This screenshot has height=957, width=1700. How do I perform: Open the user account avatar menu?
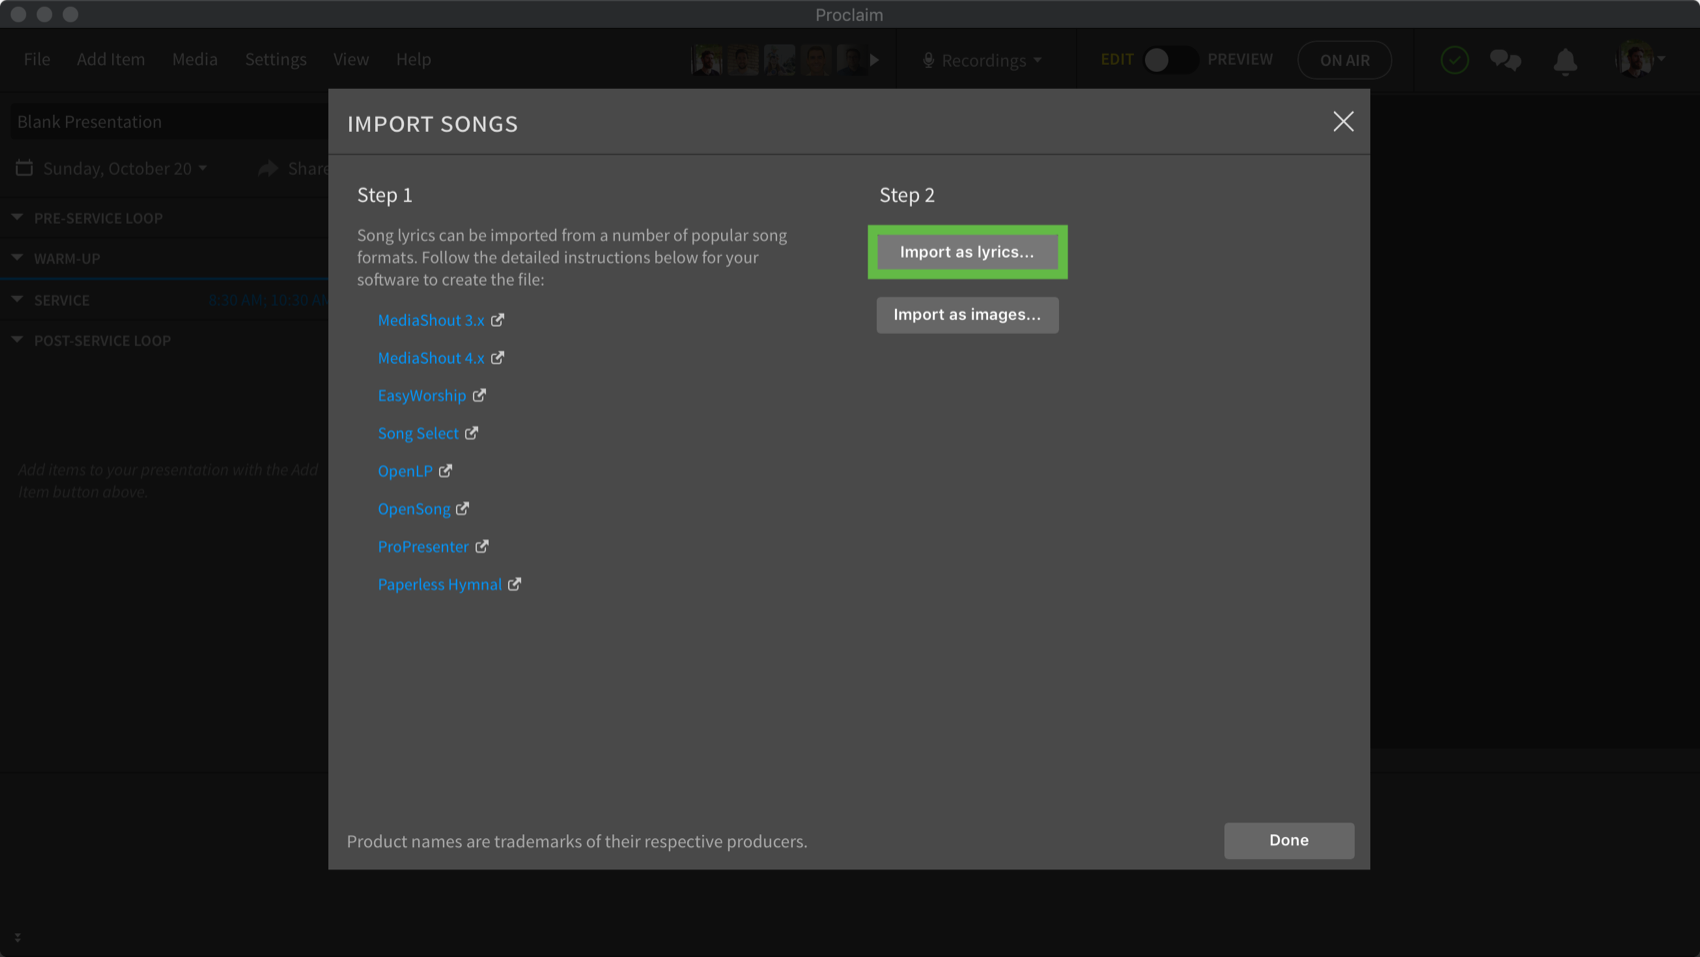[1639, 60]
